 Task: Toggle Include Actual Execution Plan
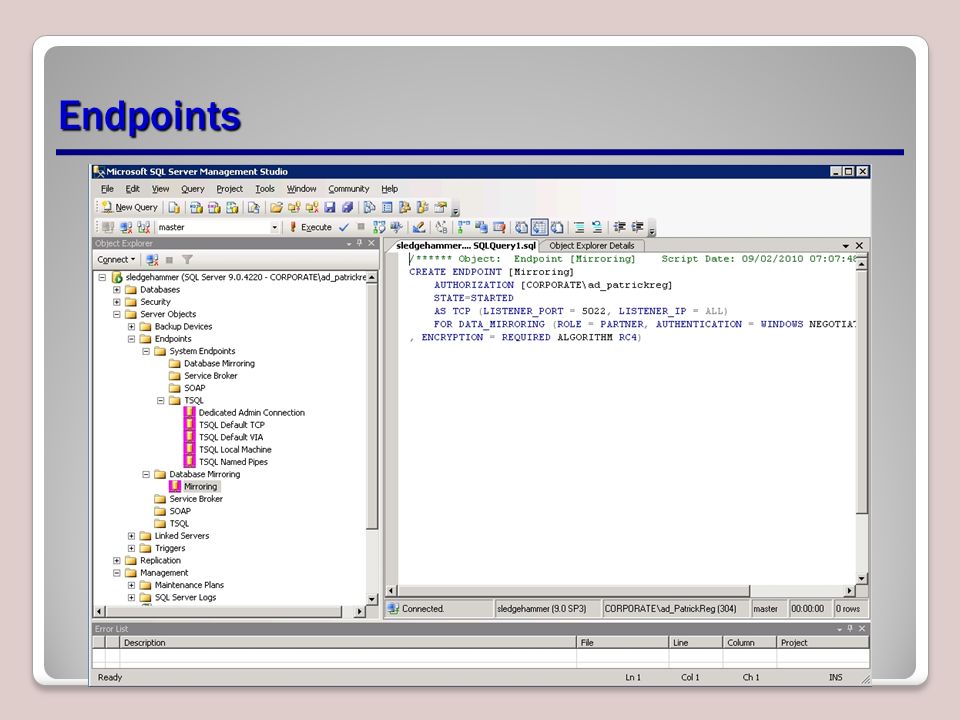pos(463,227)
